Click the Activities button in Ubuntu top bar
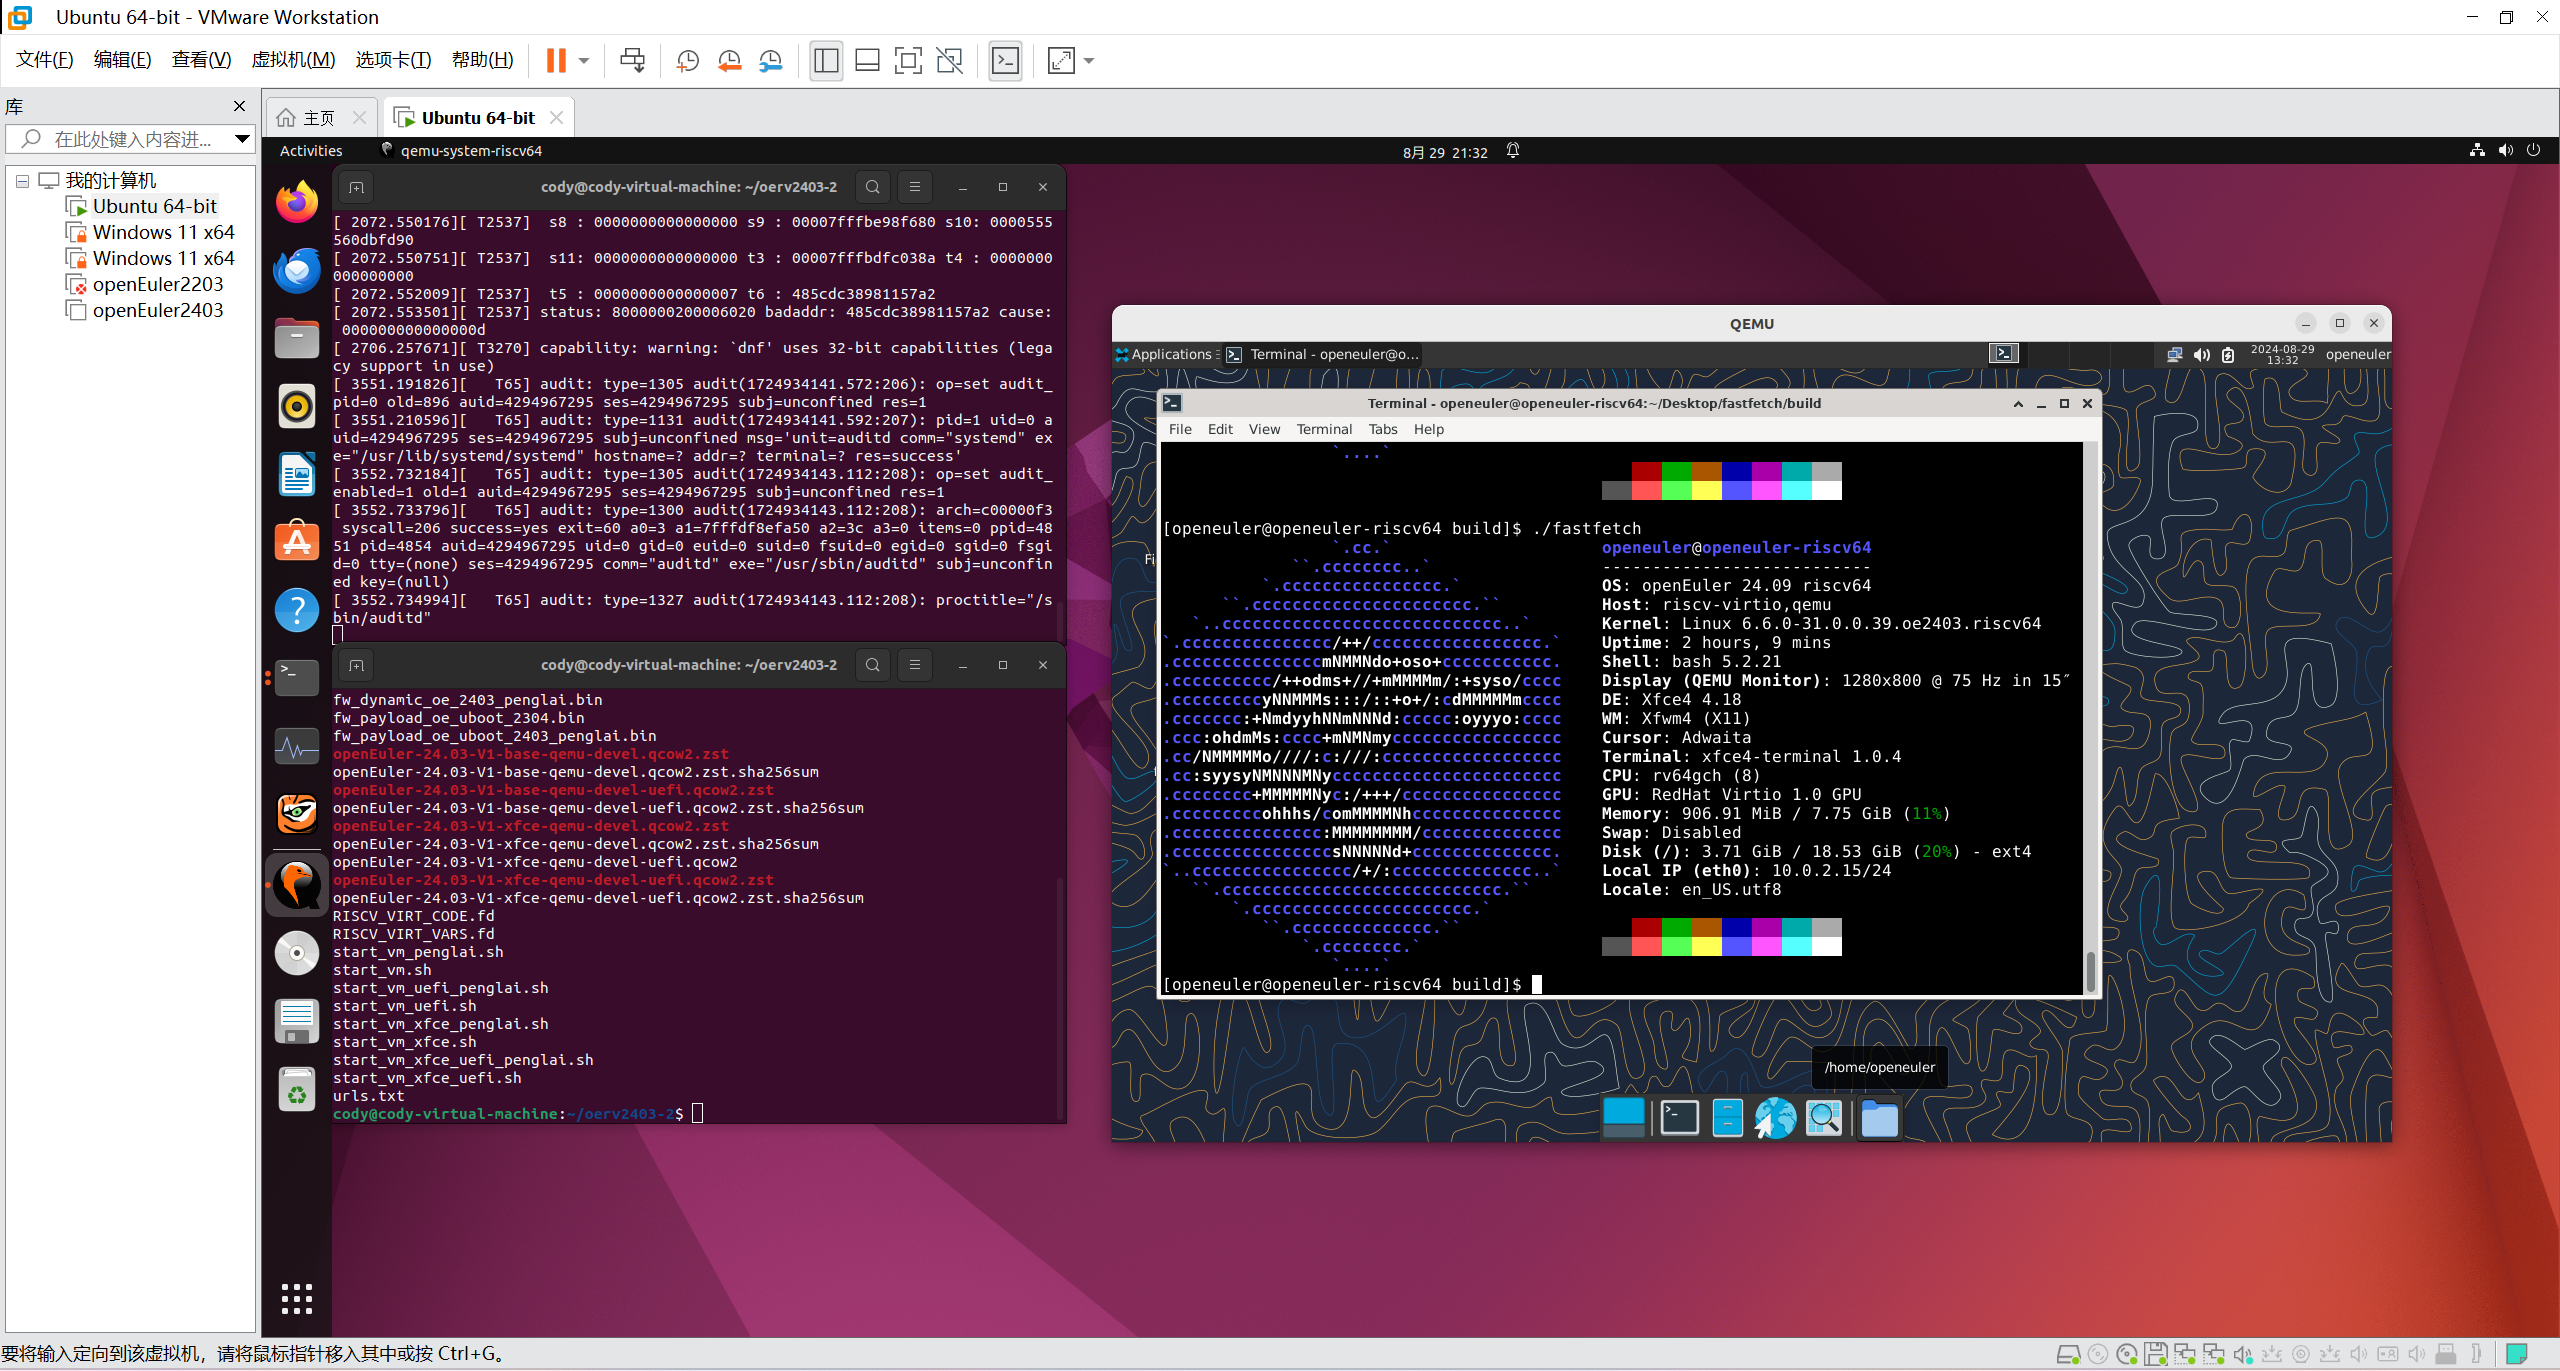The image size is (2560, 1371). [x=310, y=151]
